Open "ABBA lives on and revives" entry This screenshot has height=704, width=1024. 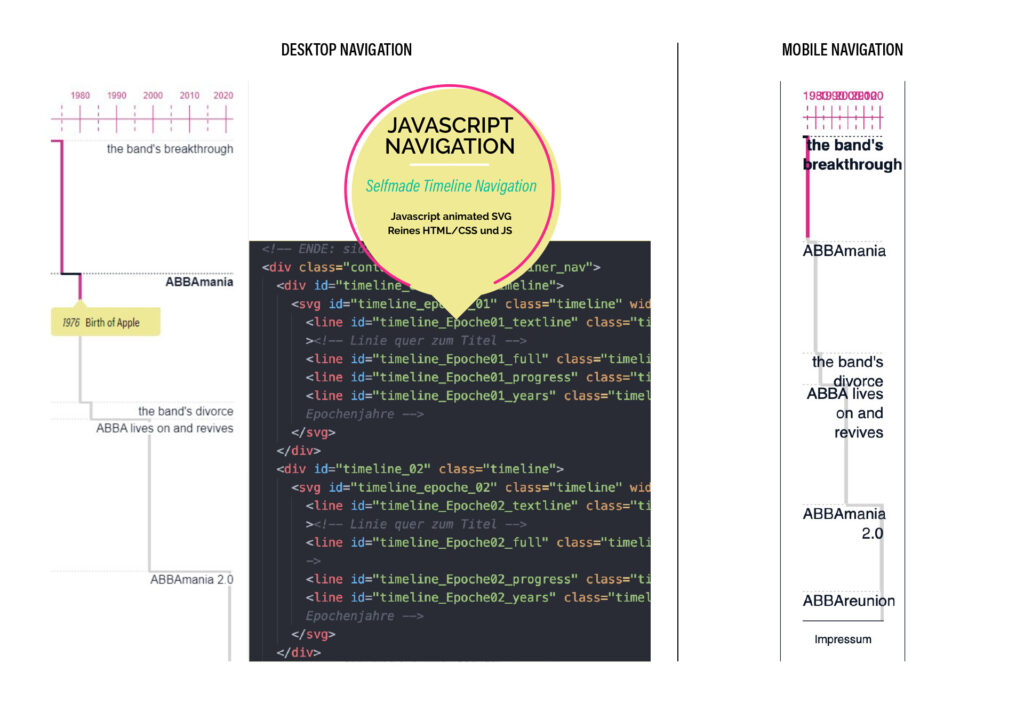(163, 427)
